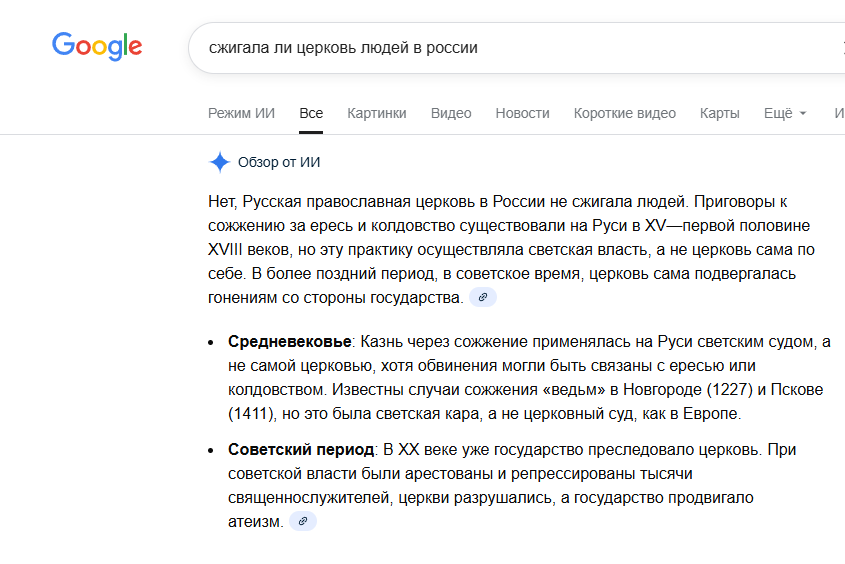
Task: Show the «Новости» results tab
Action: tap(522, 113)
